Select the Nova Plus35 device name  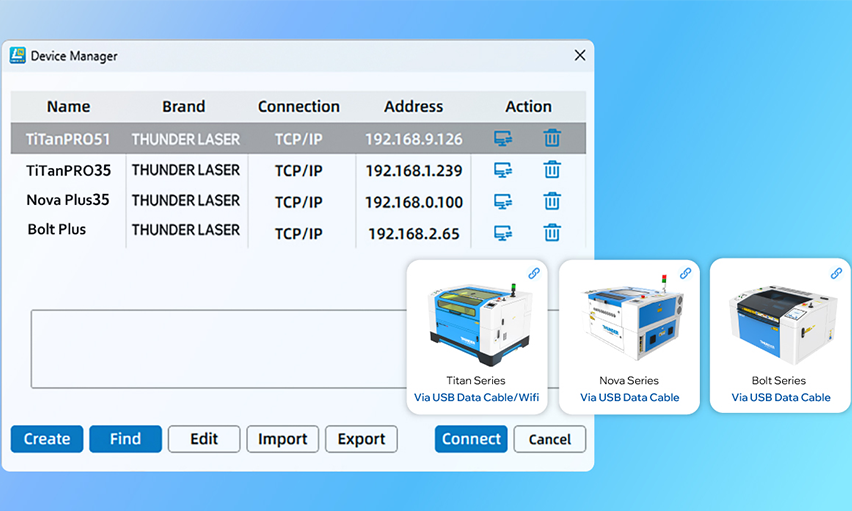coord(68,200)
